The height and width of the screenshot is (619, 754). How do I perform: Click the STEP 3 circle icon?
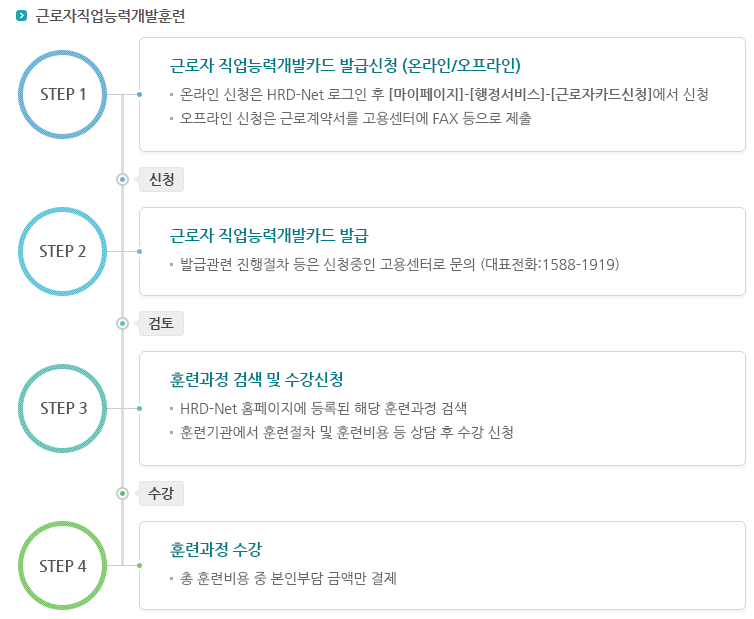coord(63,408)
